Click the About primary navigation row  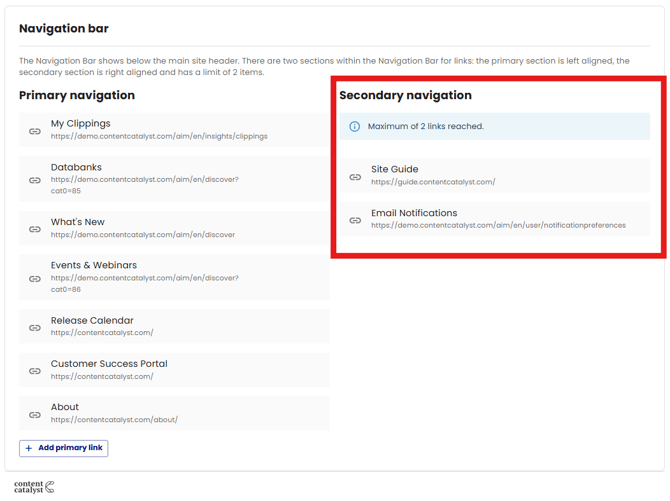174,413
